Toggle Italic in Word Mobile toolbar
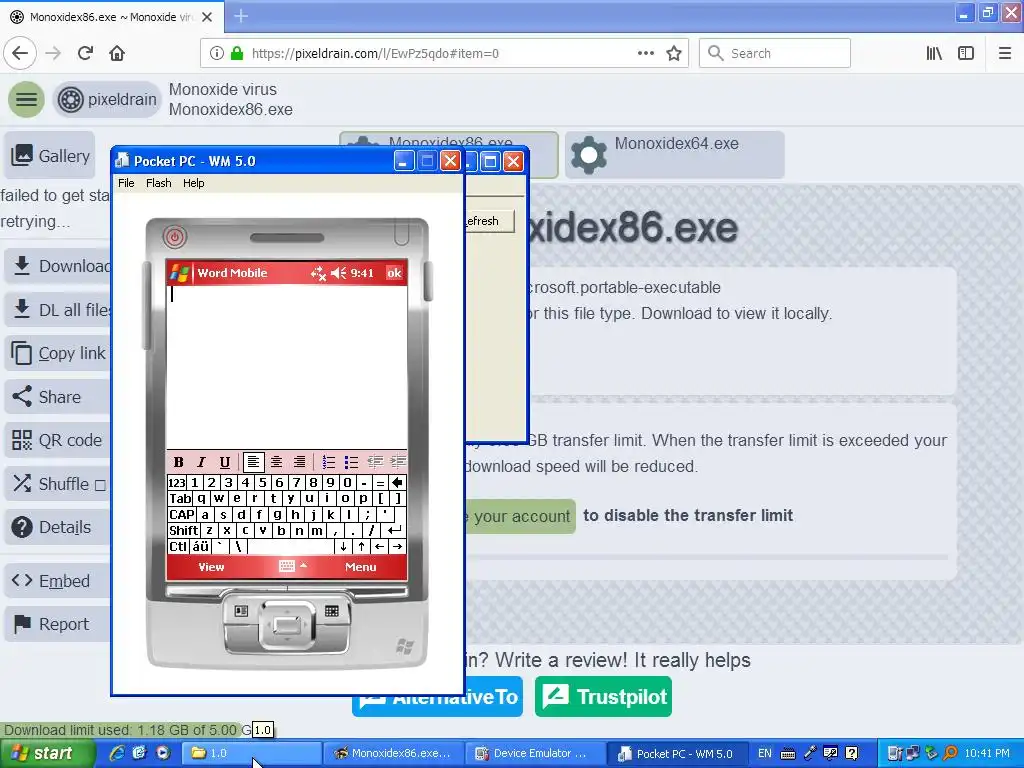 (x=201, y=462)
